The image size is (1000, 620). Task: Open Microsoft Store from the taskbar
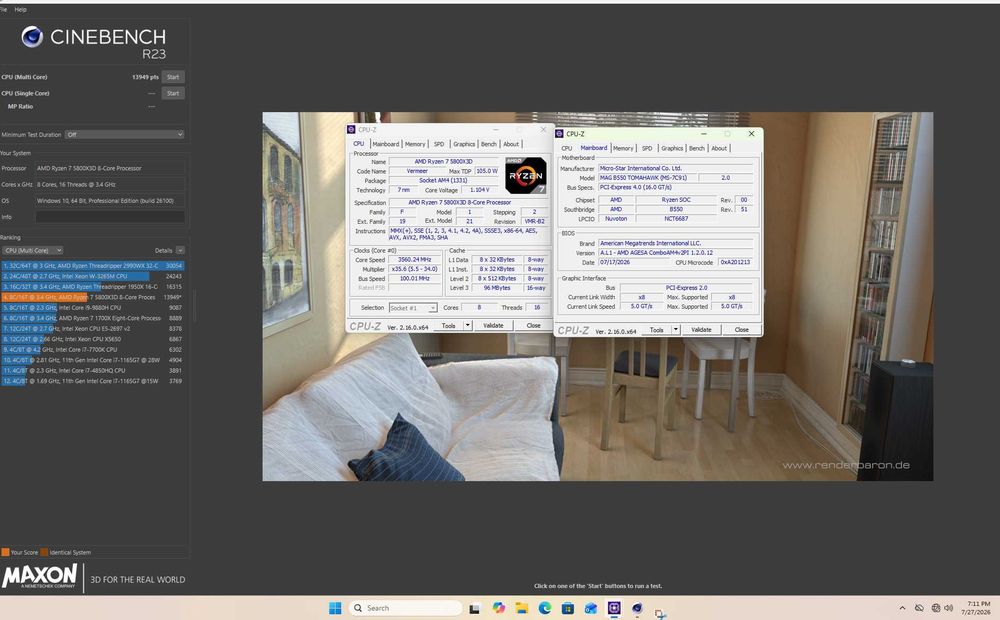point(568,608)
